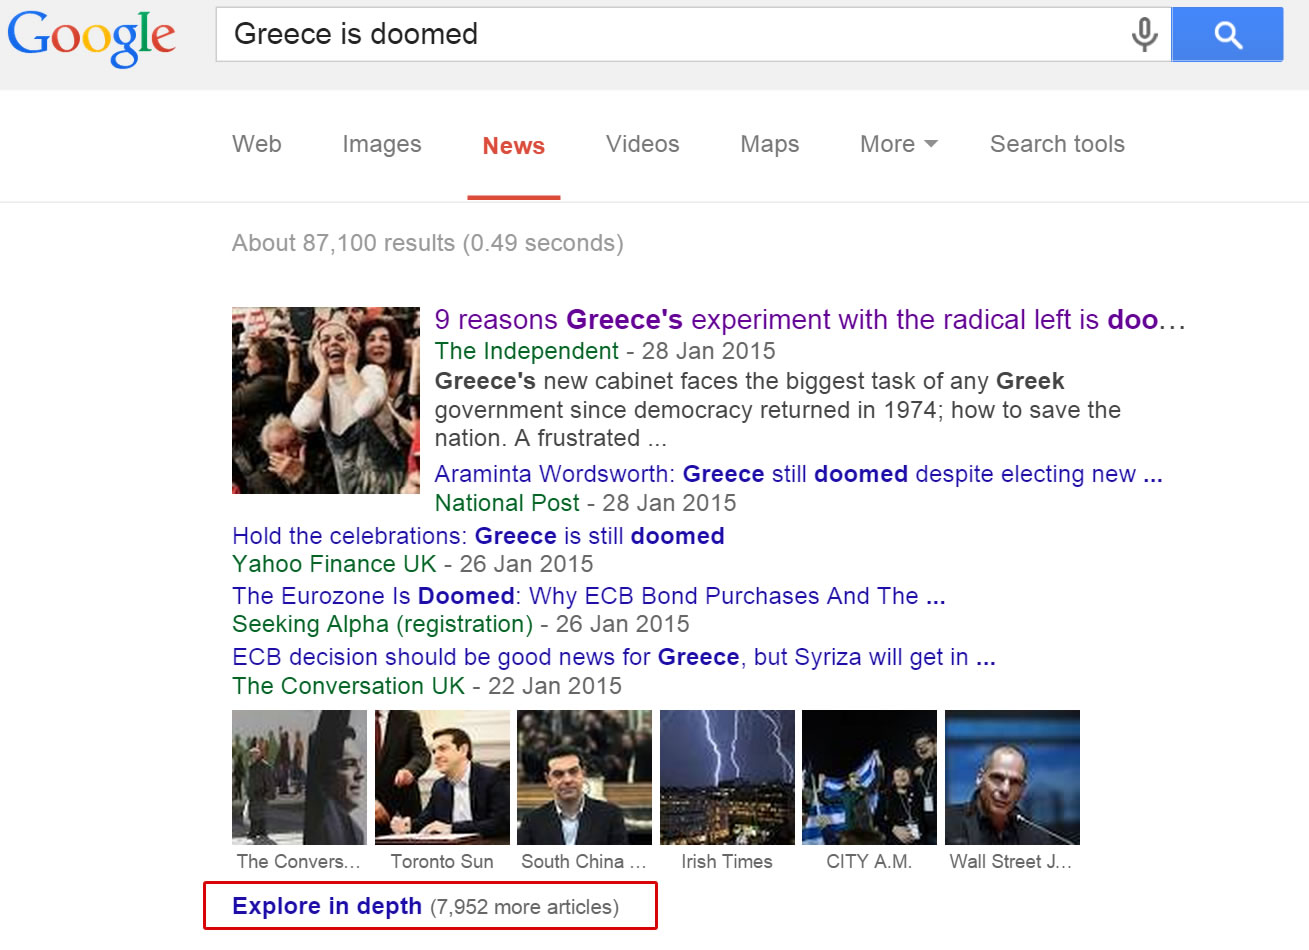Click the Google logo
Screen dimensions: 1309x950
pos(92,36)
